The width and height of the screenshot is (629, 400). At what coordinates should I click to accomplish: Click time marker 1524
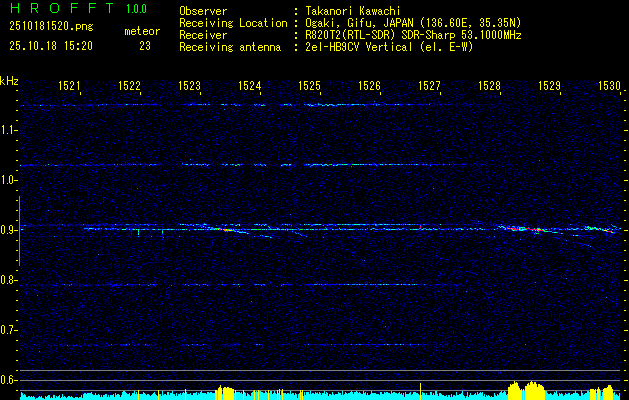click(x=249, y=85)
